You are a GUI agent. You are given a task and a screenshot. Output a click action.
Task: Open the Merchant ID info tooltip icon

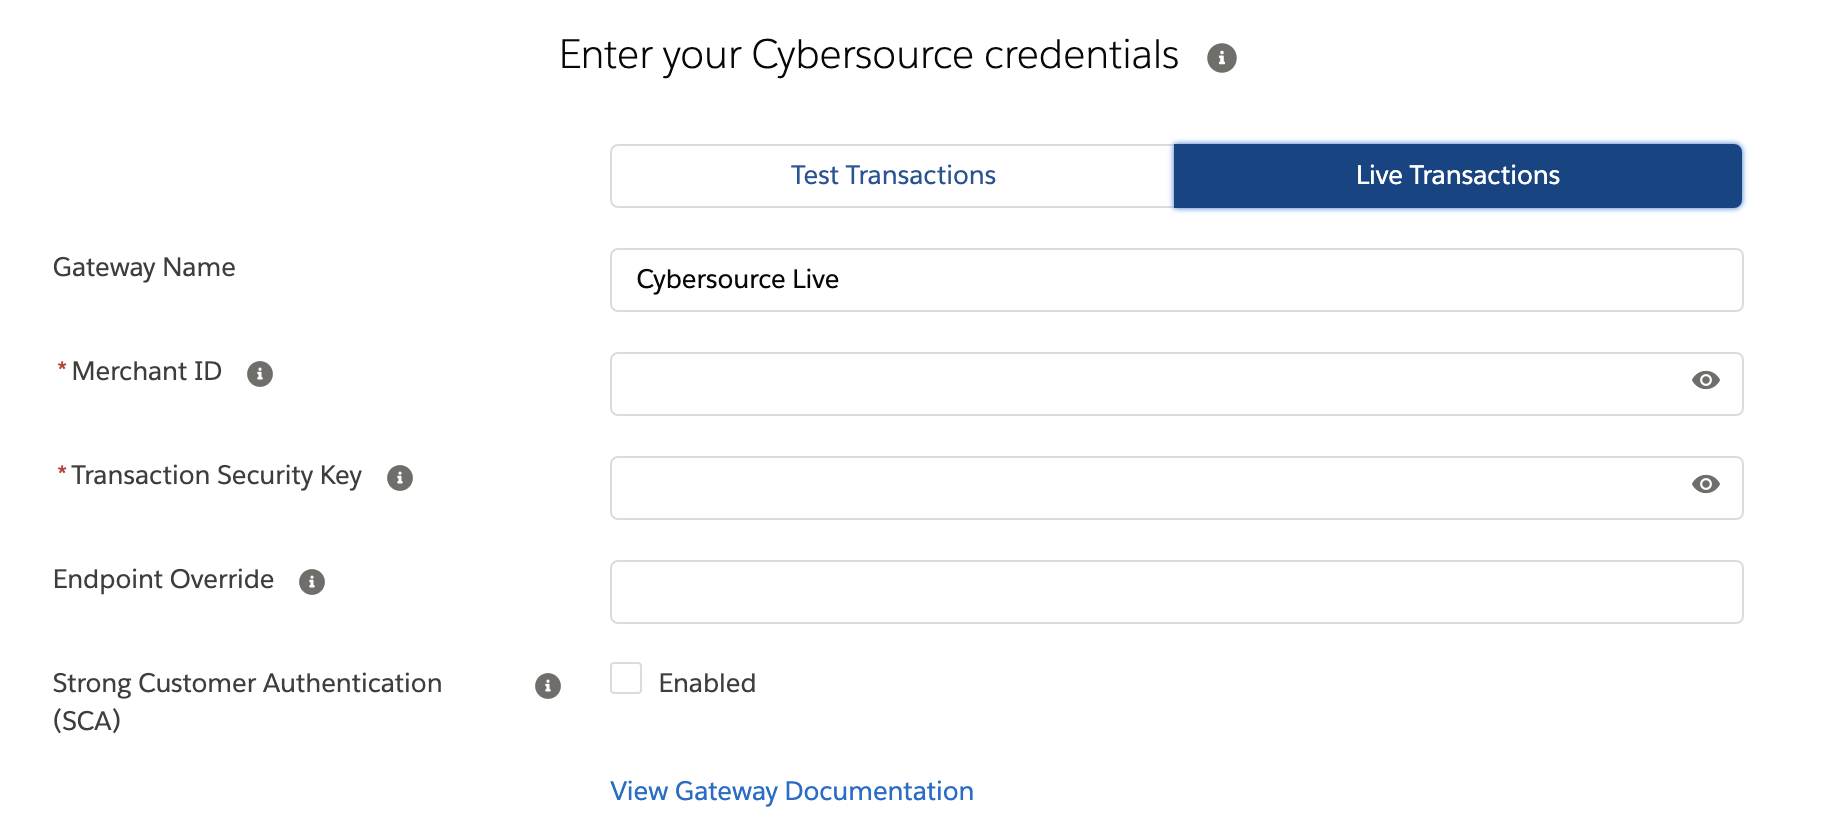coord(260,374)
